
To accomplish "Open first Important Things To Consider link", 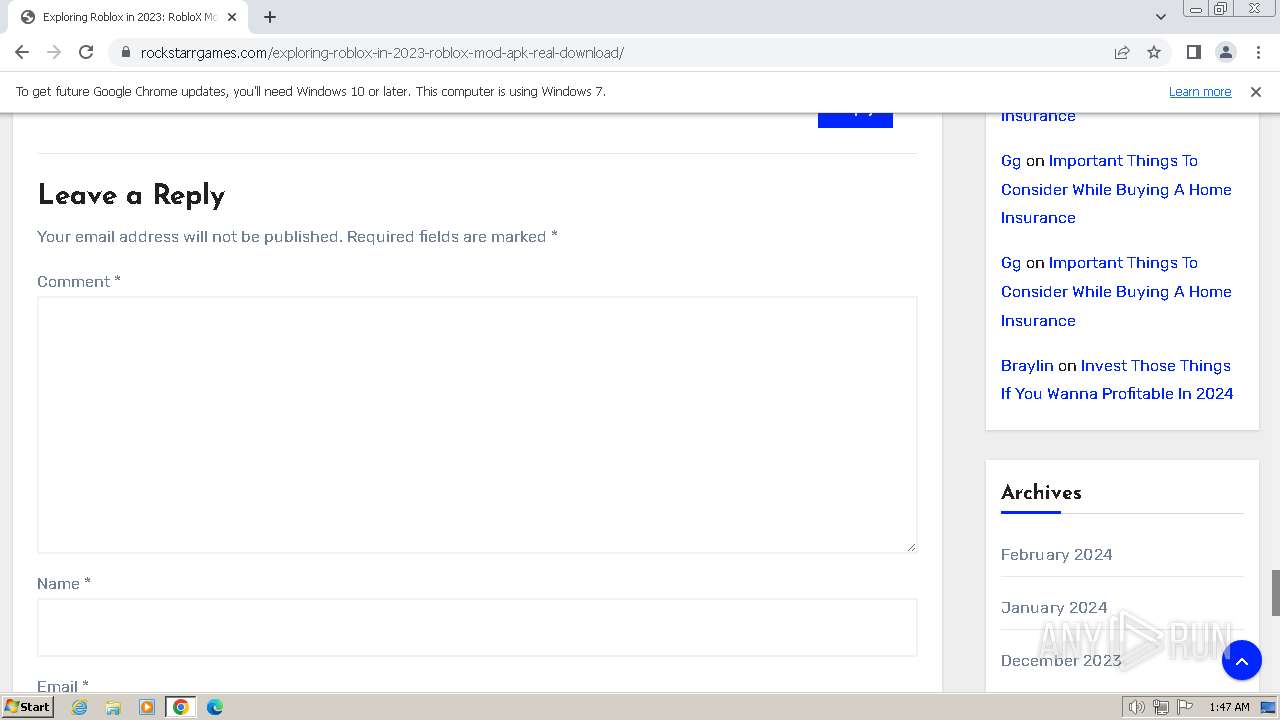I will (1116, 189).
